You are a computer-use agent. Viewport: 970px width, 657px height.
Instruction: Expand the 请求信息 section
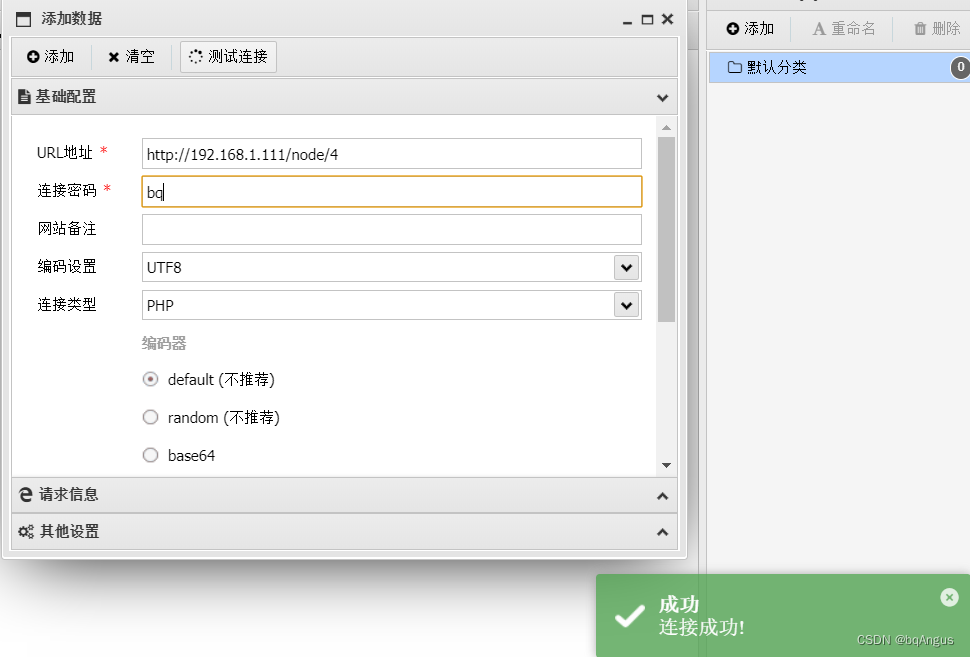click(663, 496)
